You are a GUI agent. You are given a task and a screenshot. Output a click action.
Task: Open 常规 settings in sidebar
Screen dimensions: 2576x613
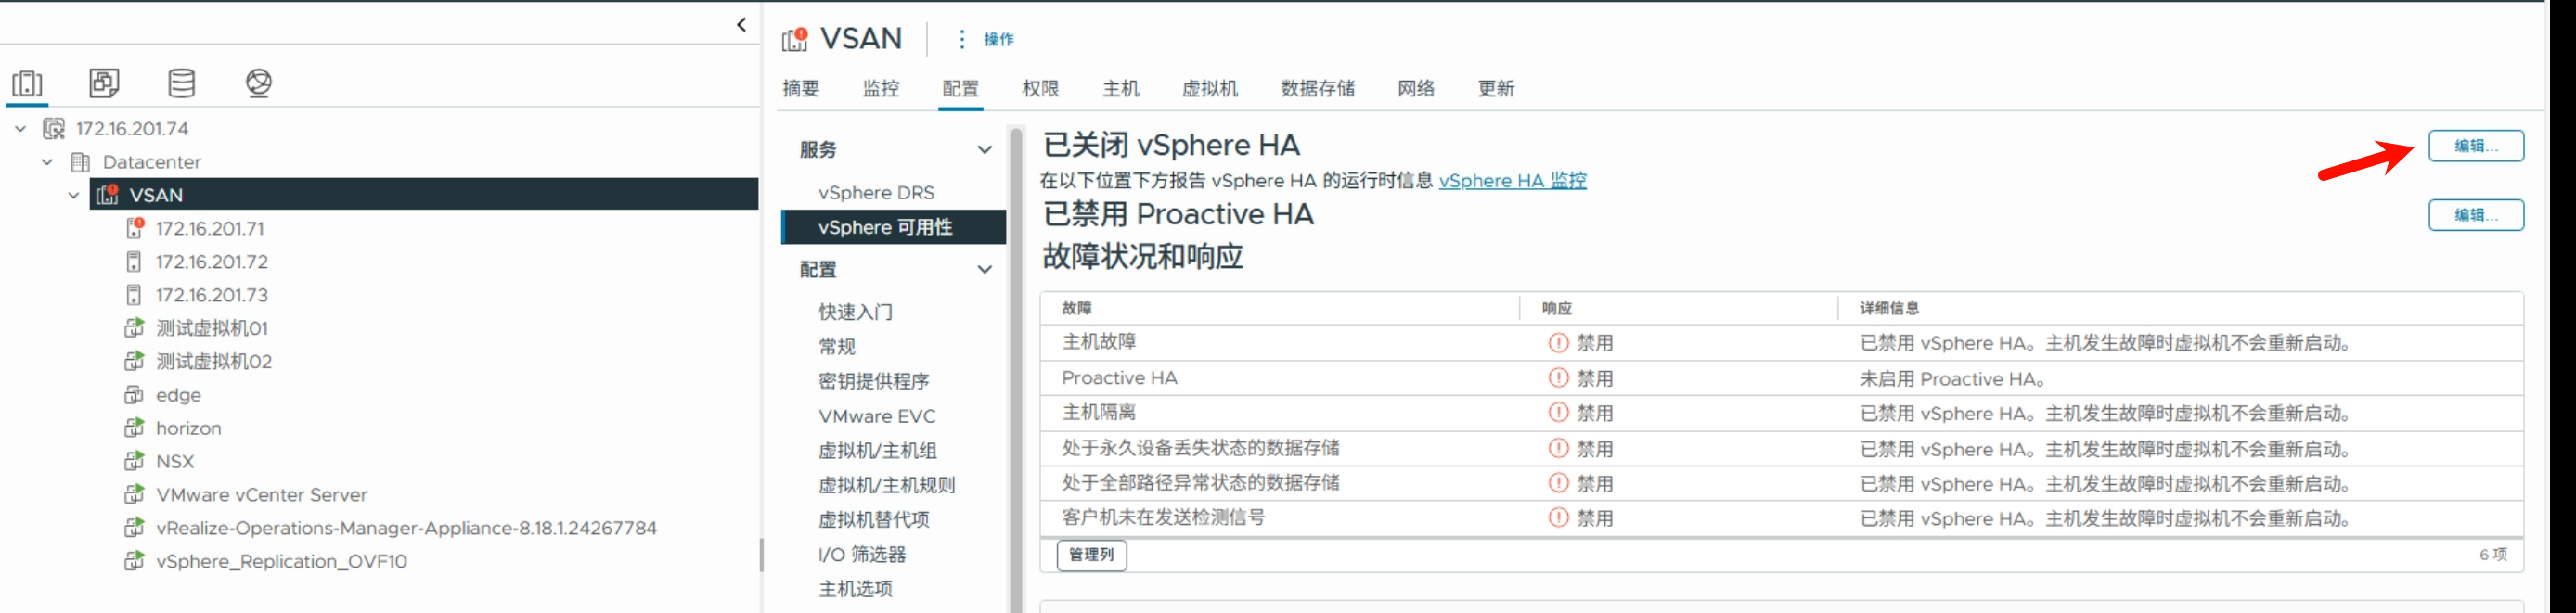tap(837, 347)
